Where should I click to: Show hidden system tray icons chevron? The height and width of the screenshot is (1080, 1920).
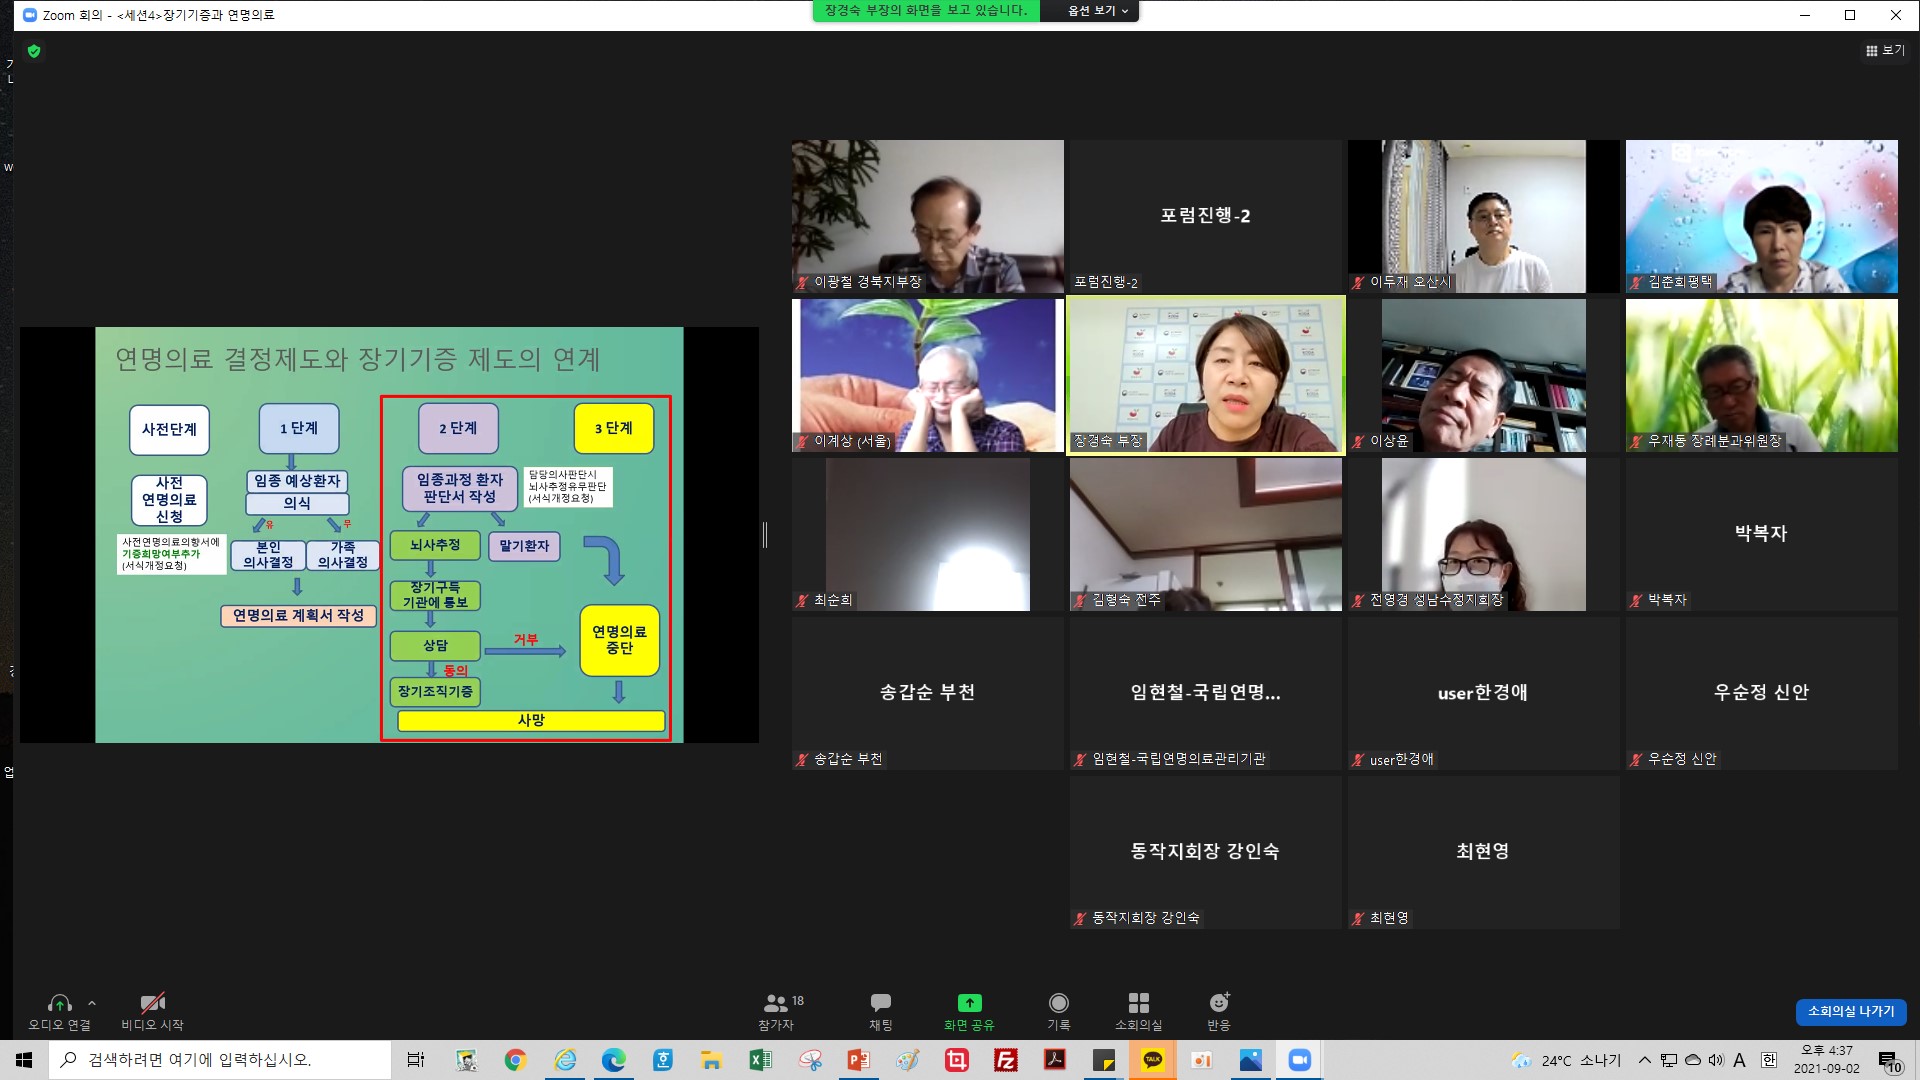point(1644,1060)
